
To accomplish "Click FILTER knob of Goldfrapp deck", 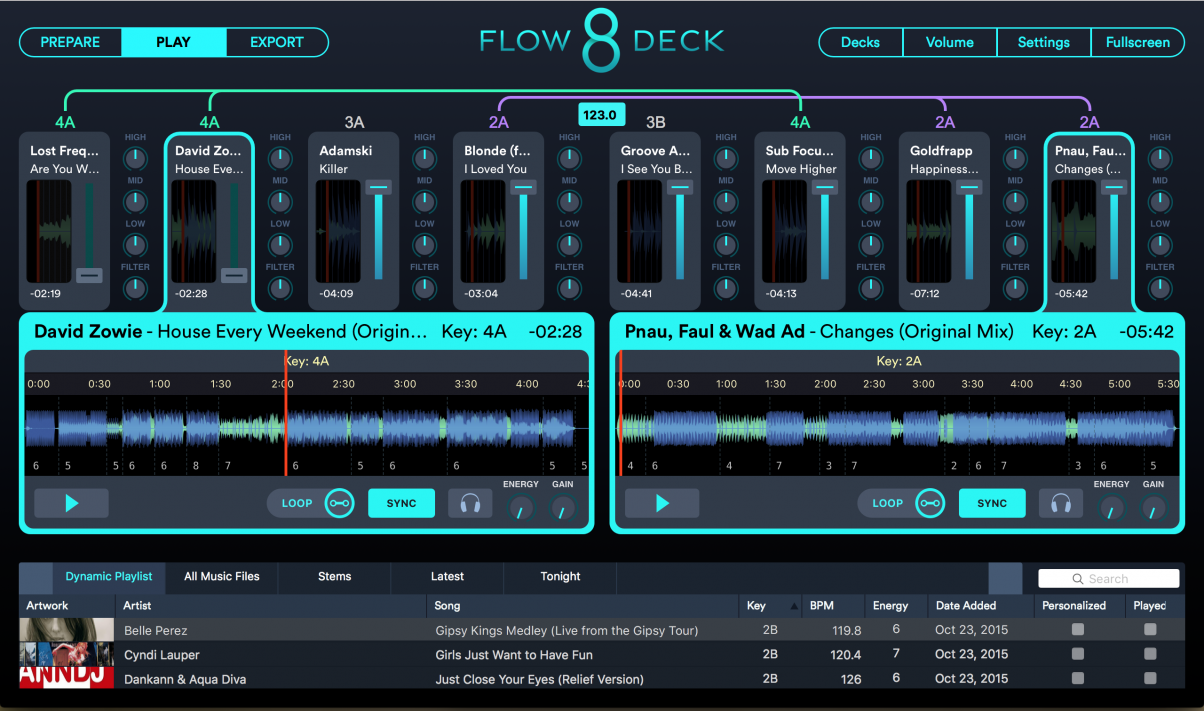I will point(1015,288).
